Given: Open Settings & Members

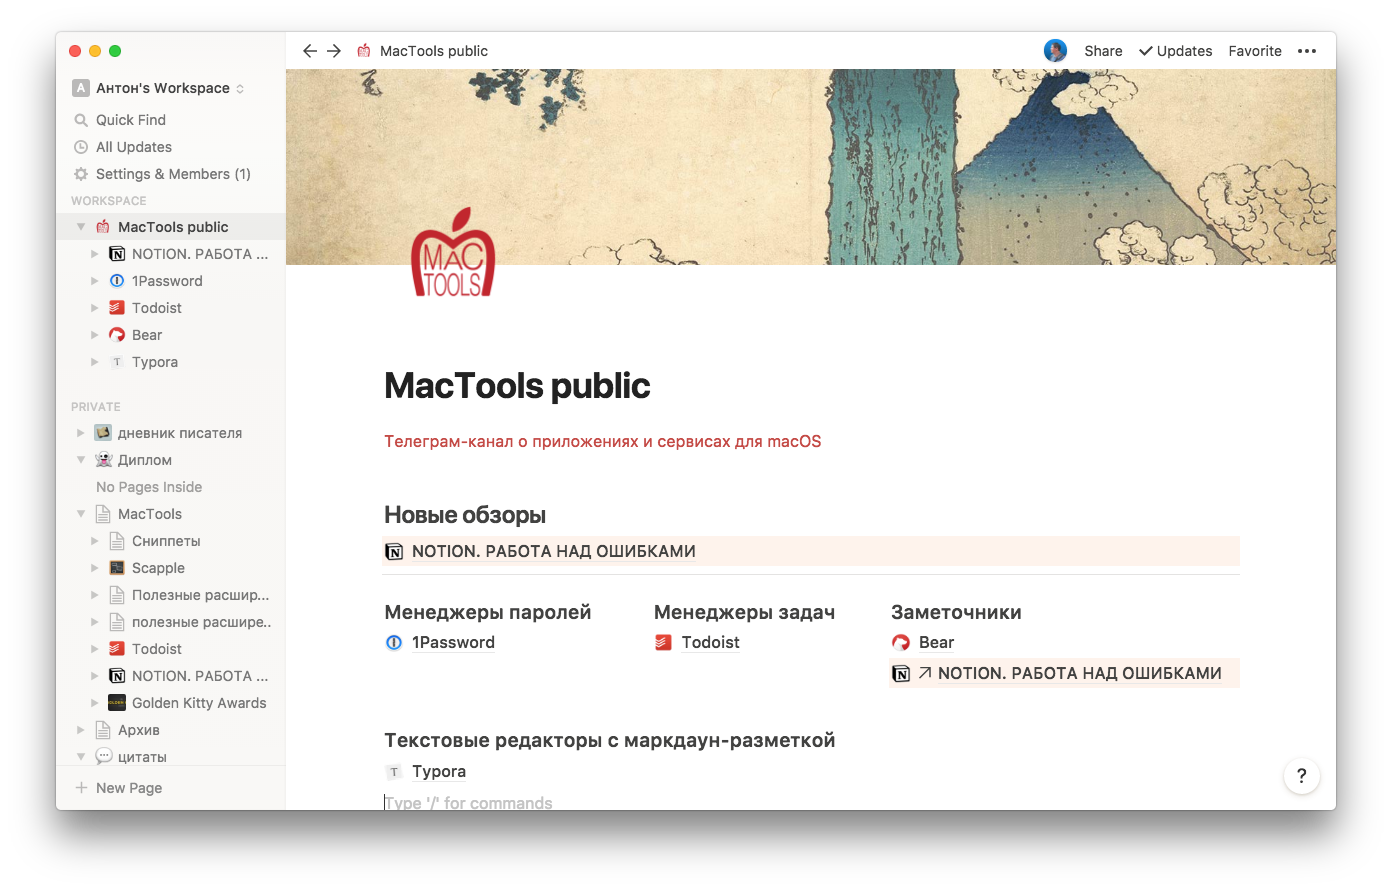Looking at the screenshot, I should click(171, 174).
